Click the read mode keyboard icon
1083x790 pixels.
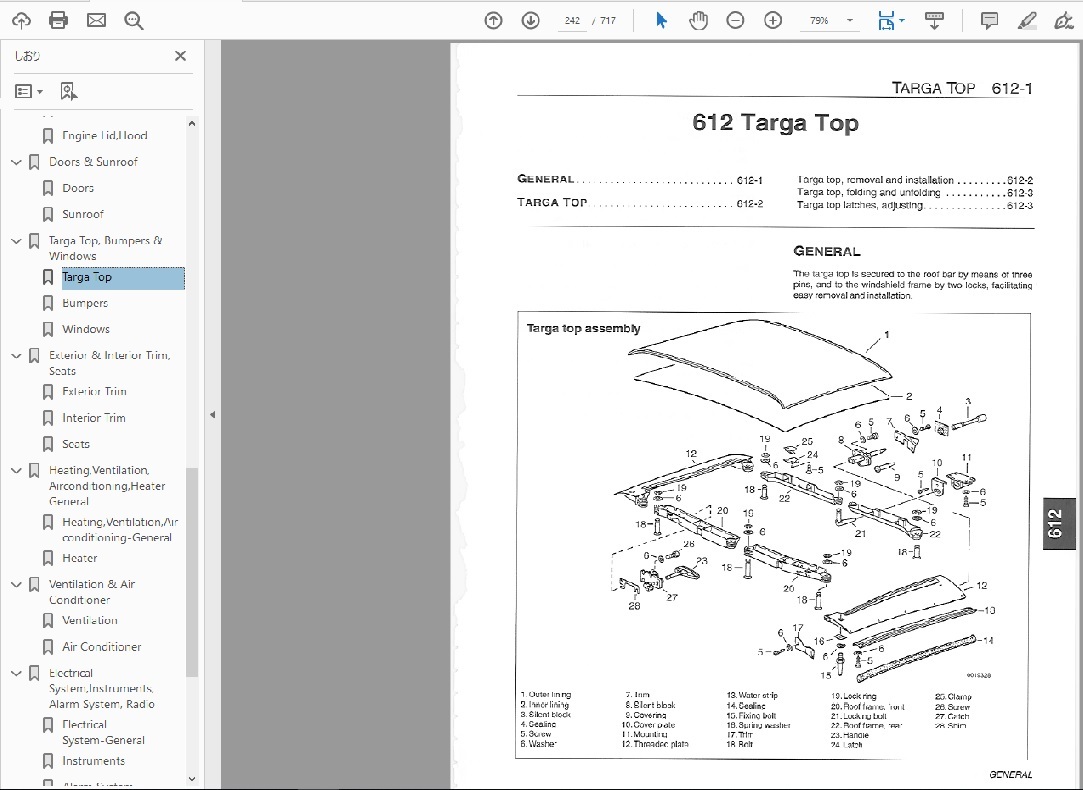(935, 21)
